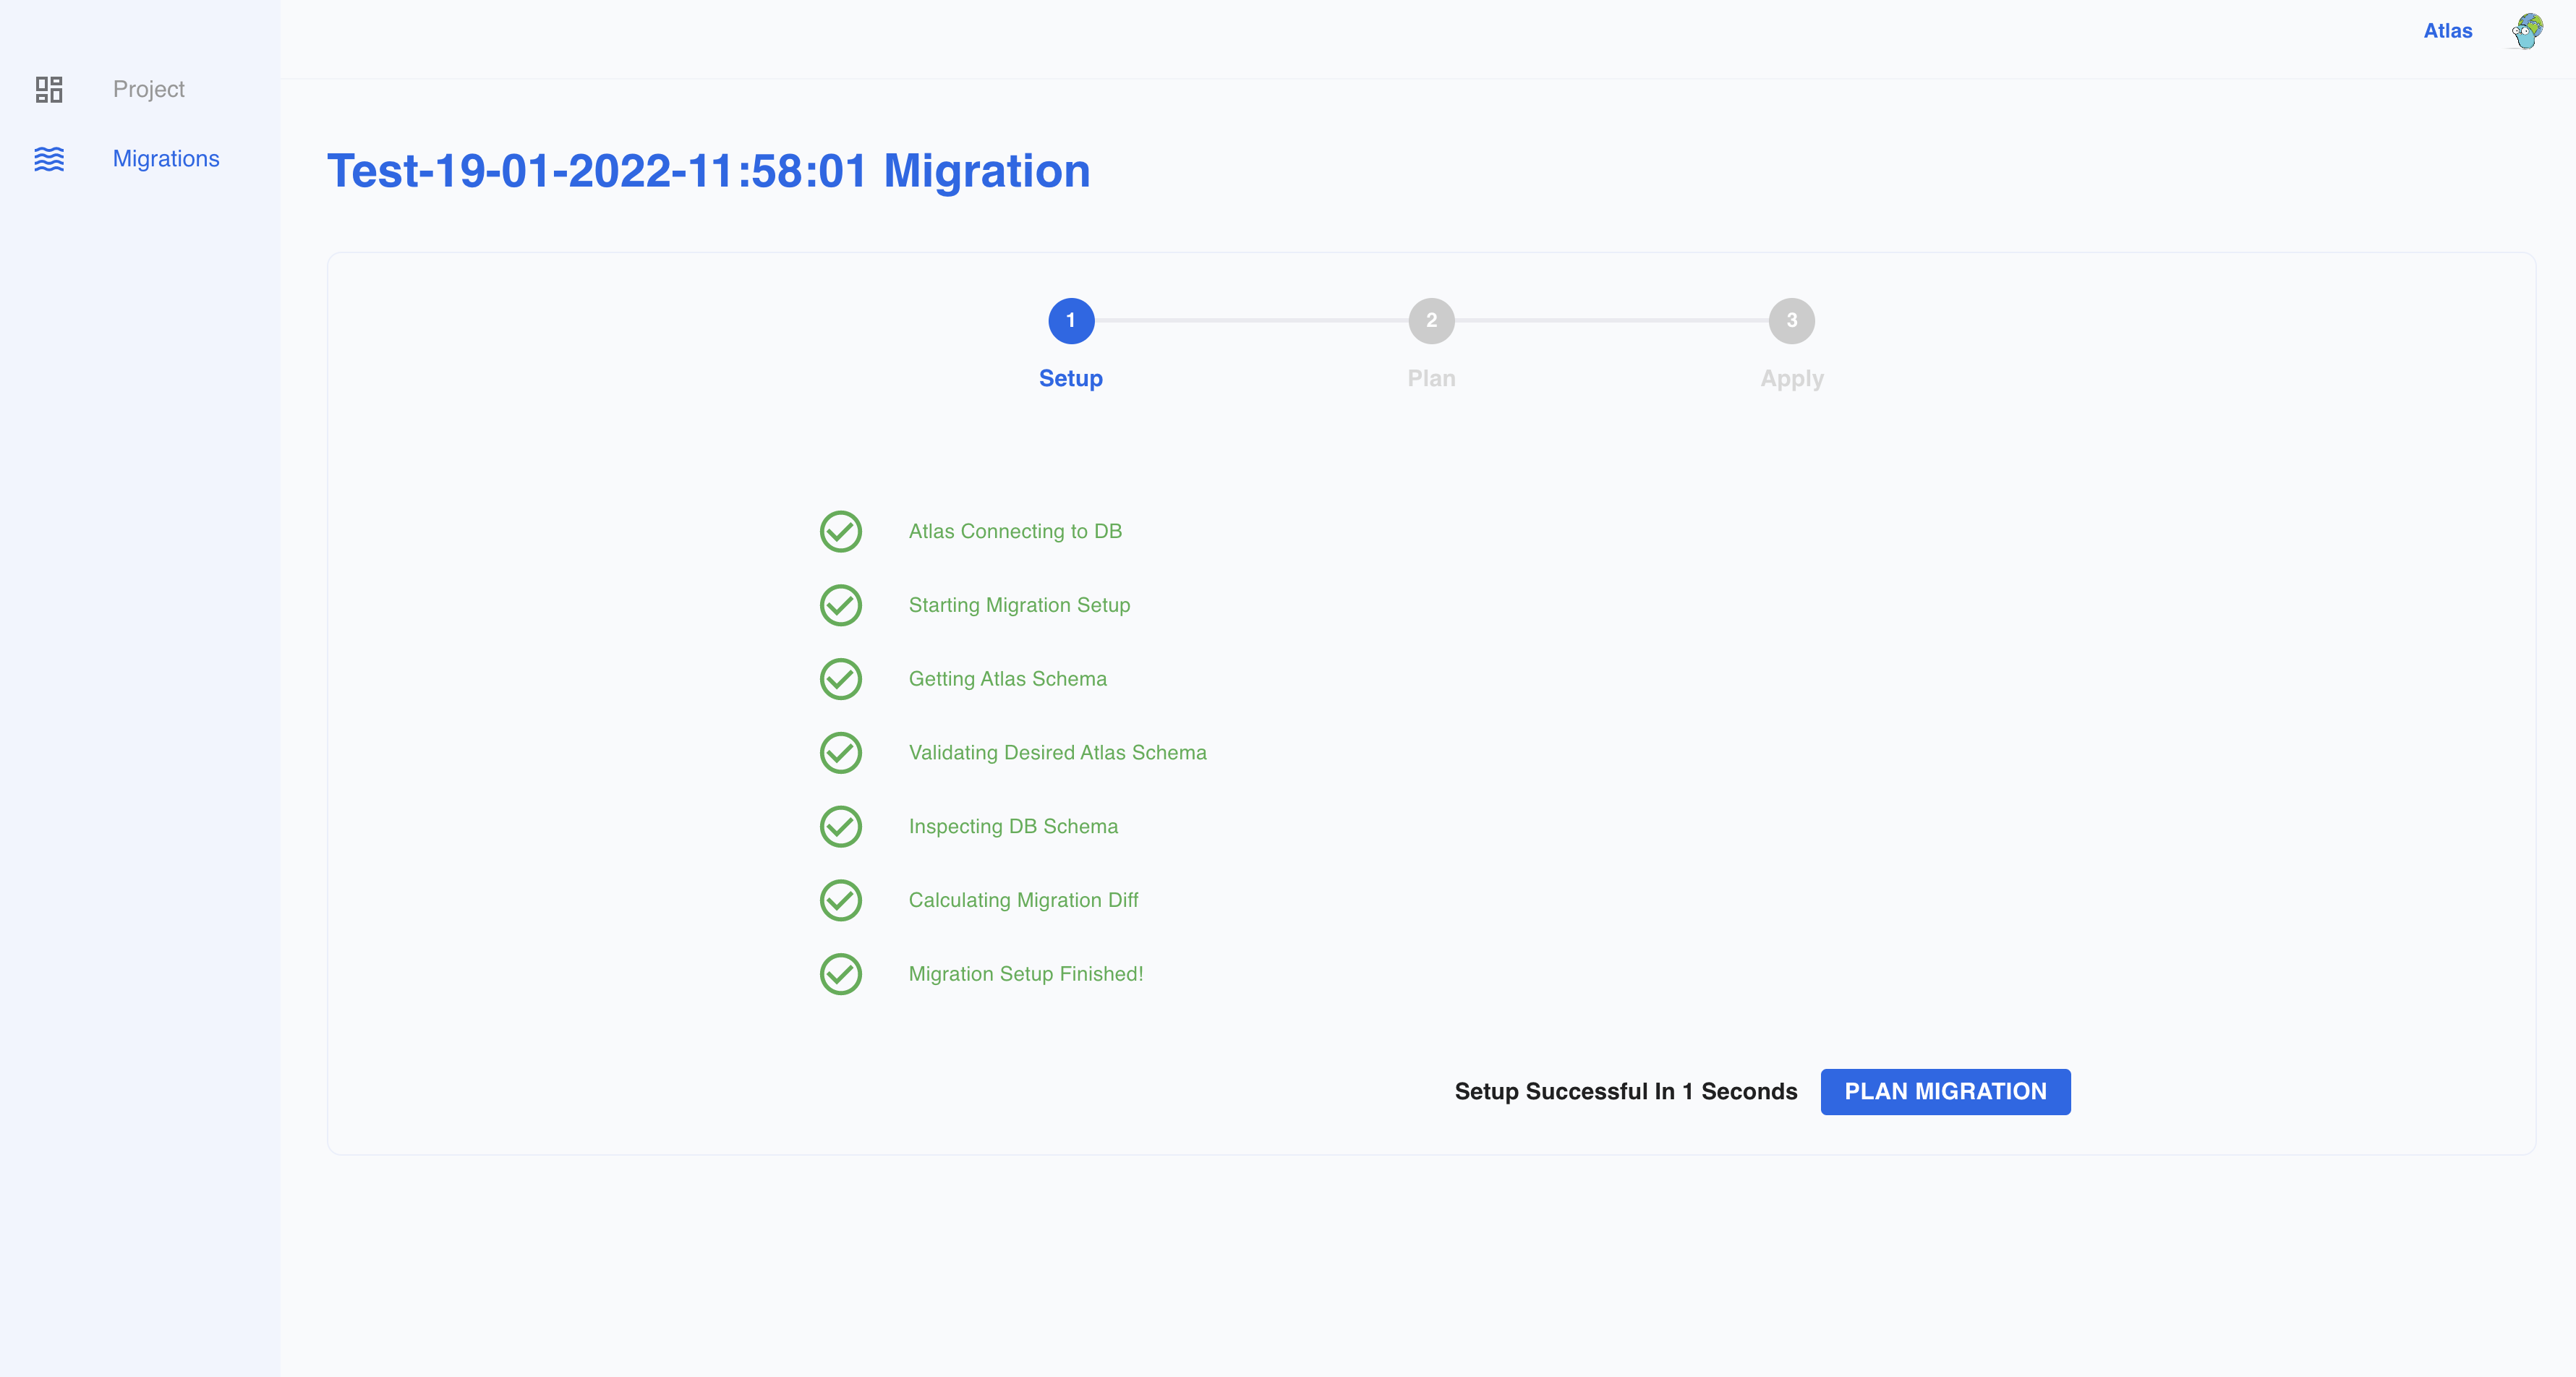
Task: Click the Project dashboard icon
Action: [x=49, y=89]
